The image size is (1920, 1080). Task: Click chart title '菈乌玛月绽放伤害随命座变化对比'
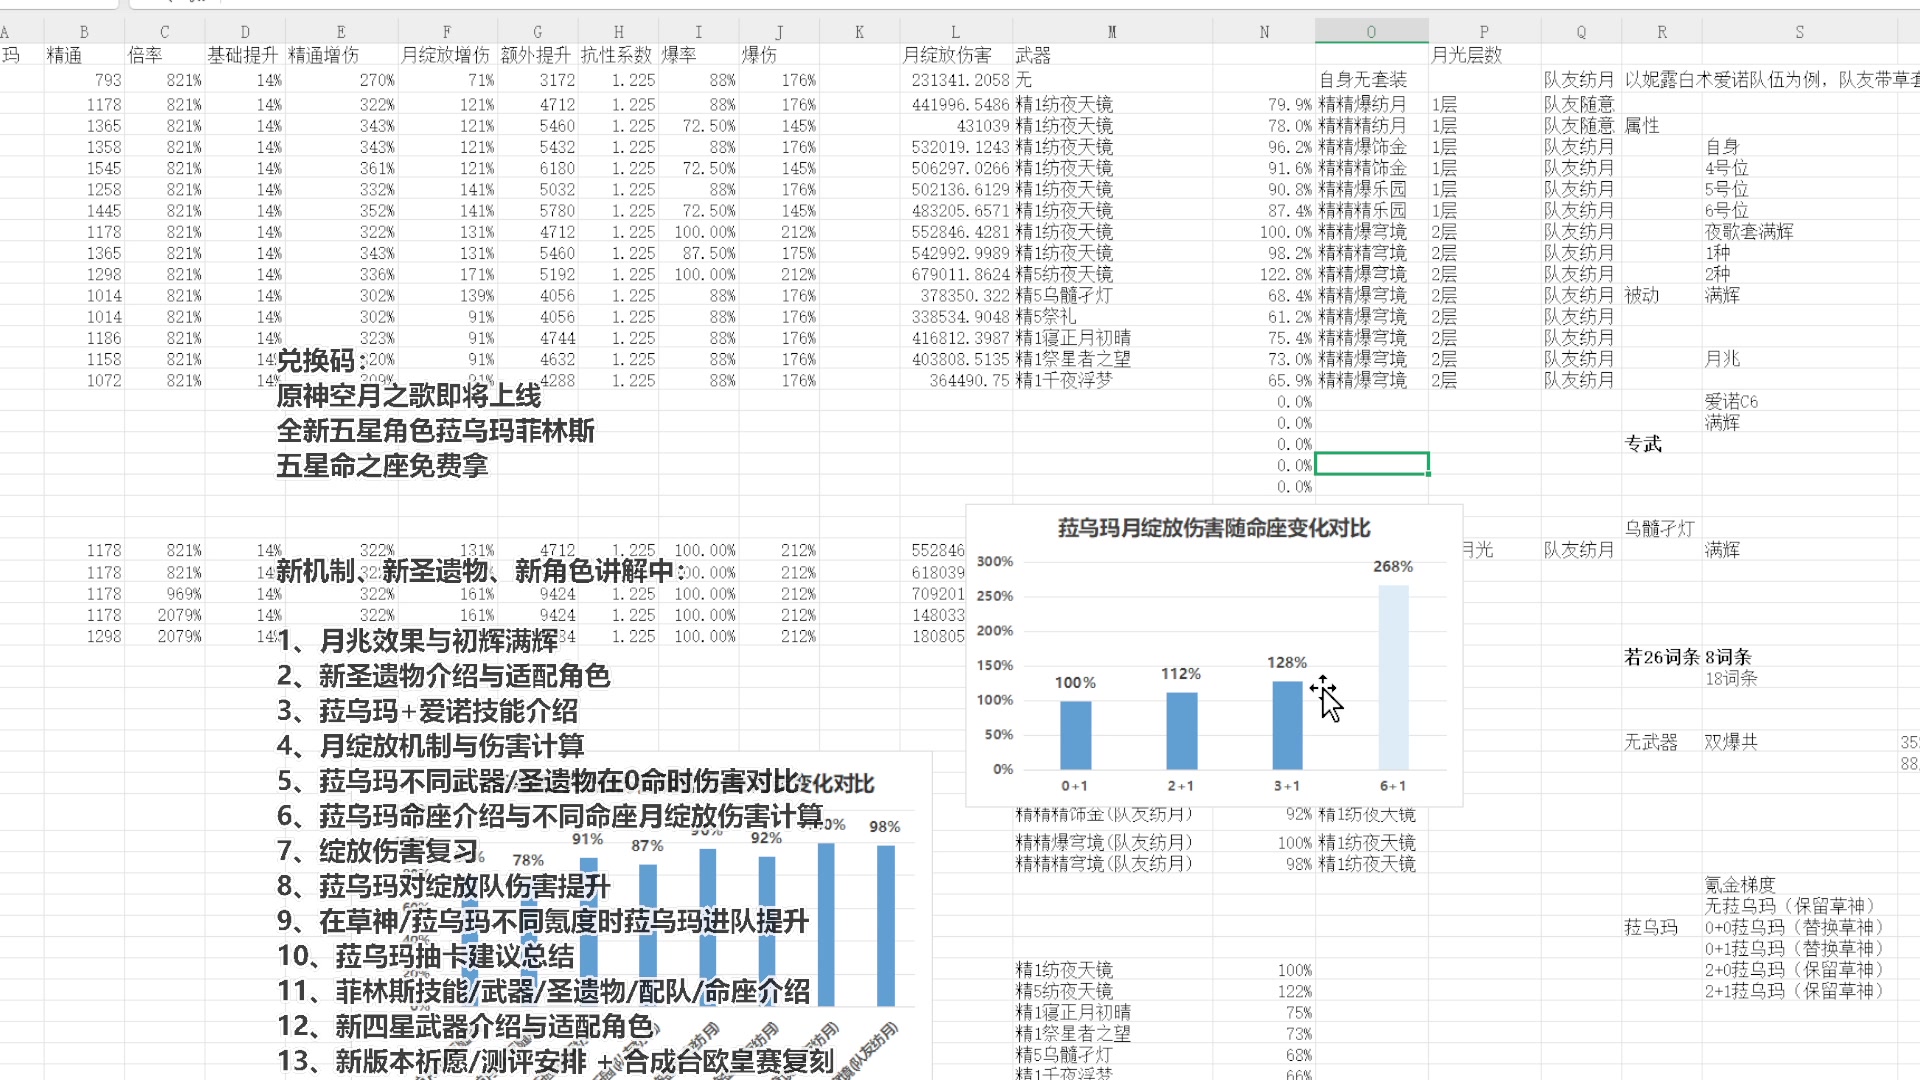pos(1214,528)
